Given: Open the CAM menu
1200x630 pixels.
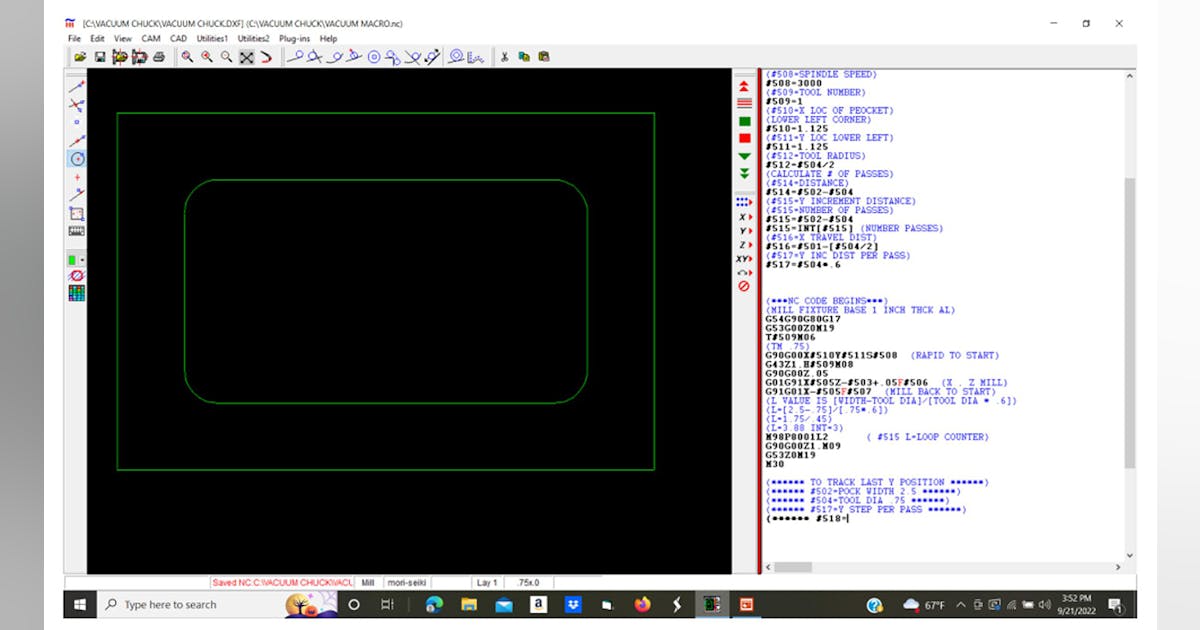Looking at the screenshot, I should [x=150, y=38].
